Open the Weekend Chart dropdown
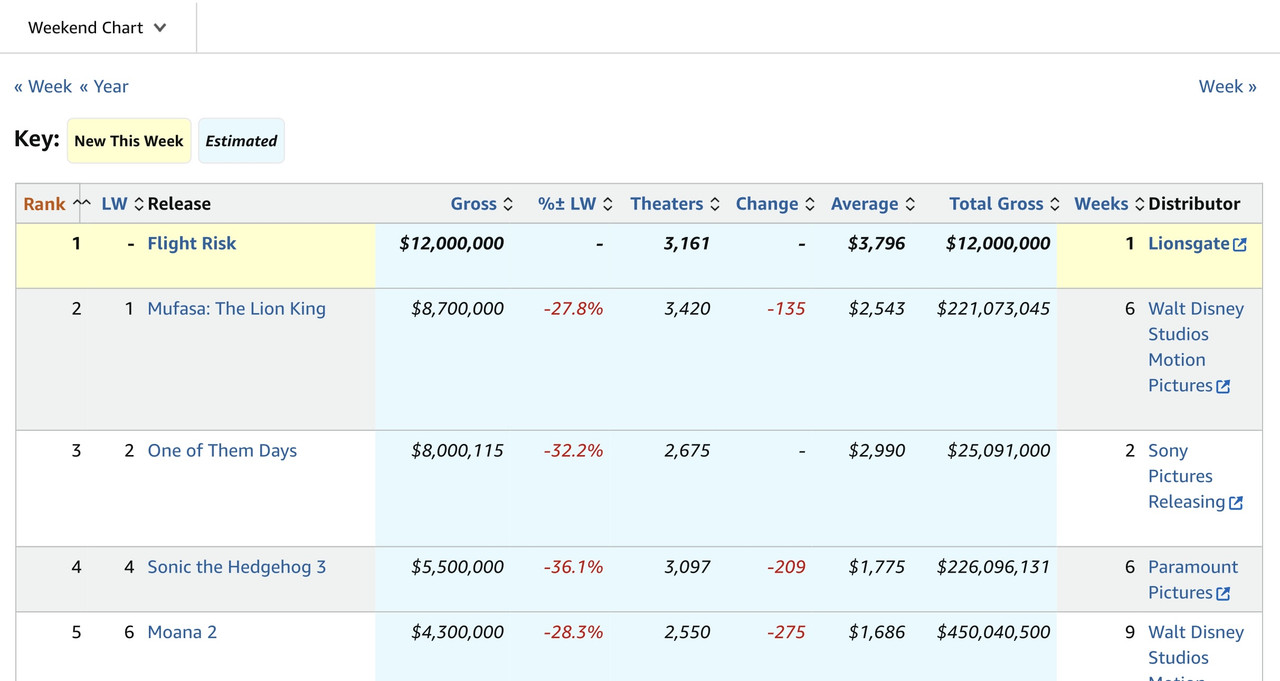 point(97,28)
